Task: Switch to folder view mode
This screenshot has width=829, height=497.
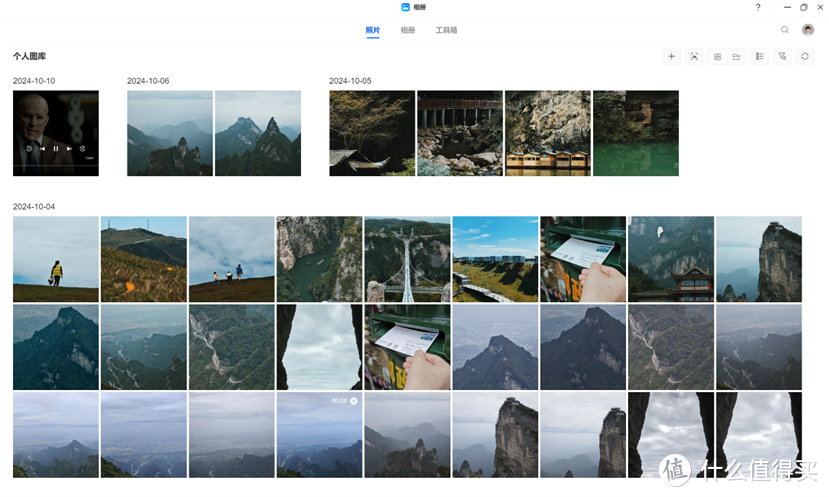Action: point(736,57)
